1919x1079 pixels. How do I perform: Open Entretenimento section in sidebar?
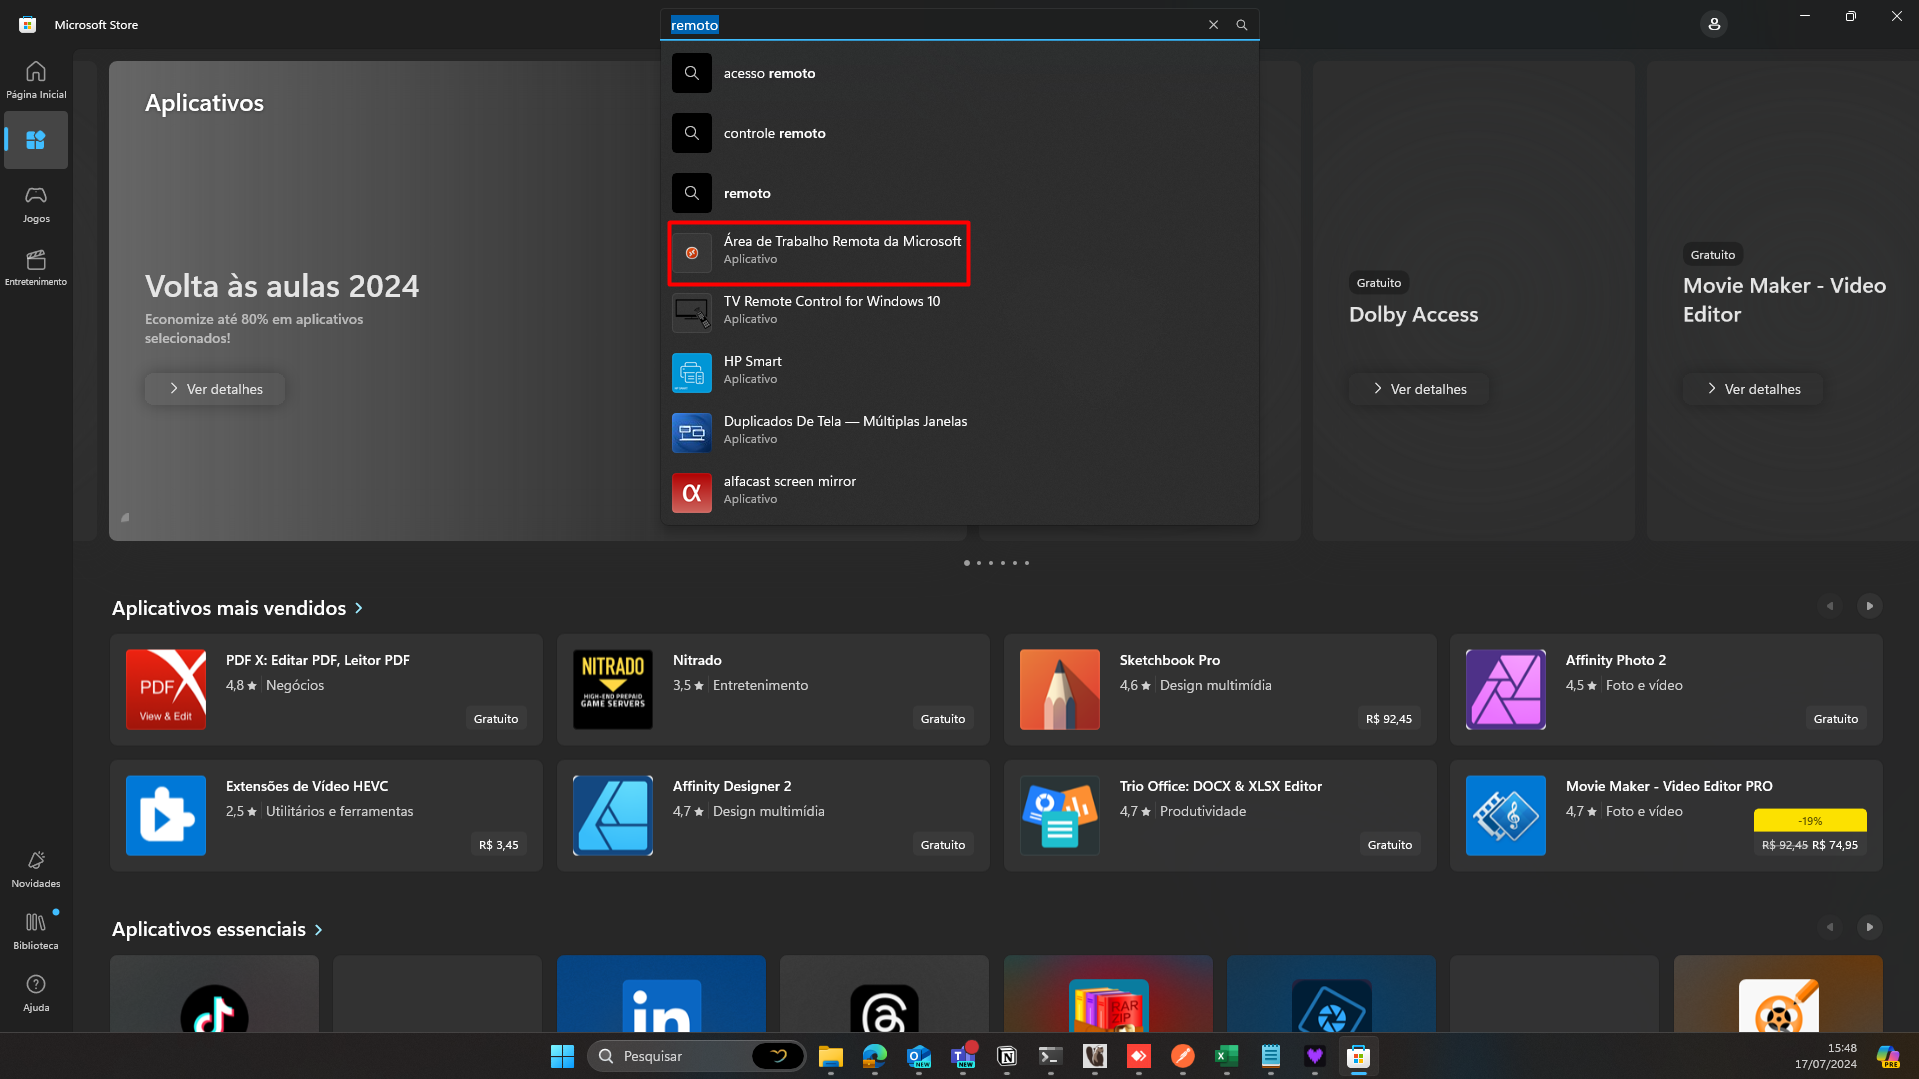(x=36, y=267)
